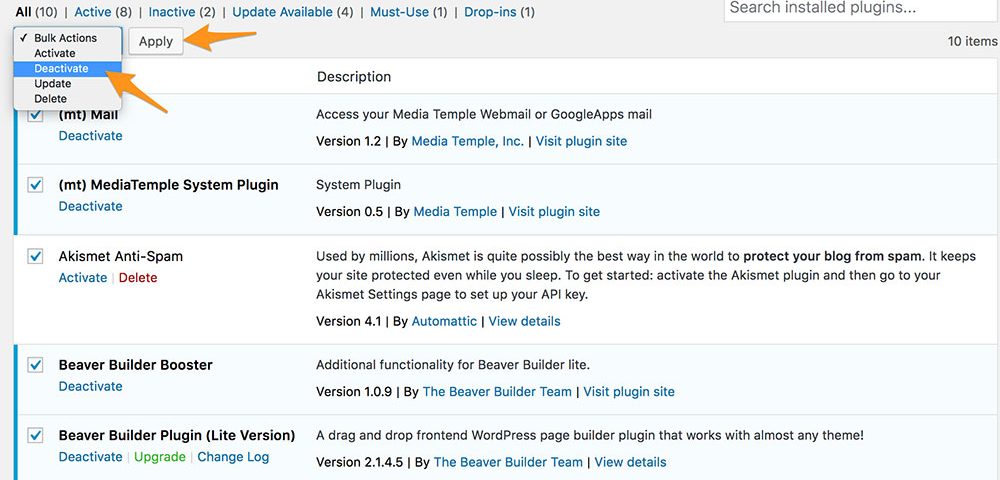The image size is (1000, 480).
Task: Click Beaver Builder Plugin (Lite Version) name
Action: pyautogui.click(x=177, y=435)
